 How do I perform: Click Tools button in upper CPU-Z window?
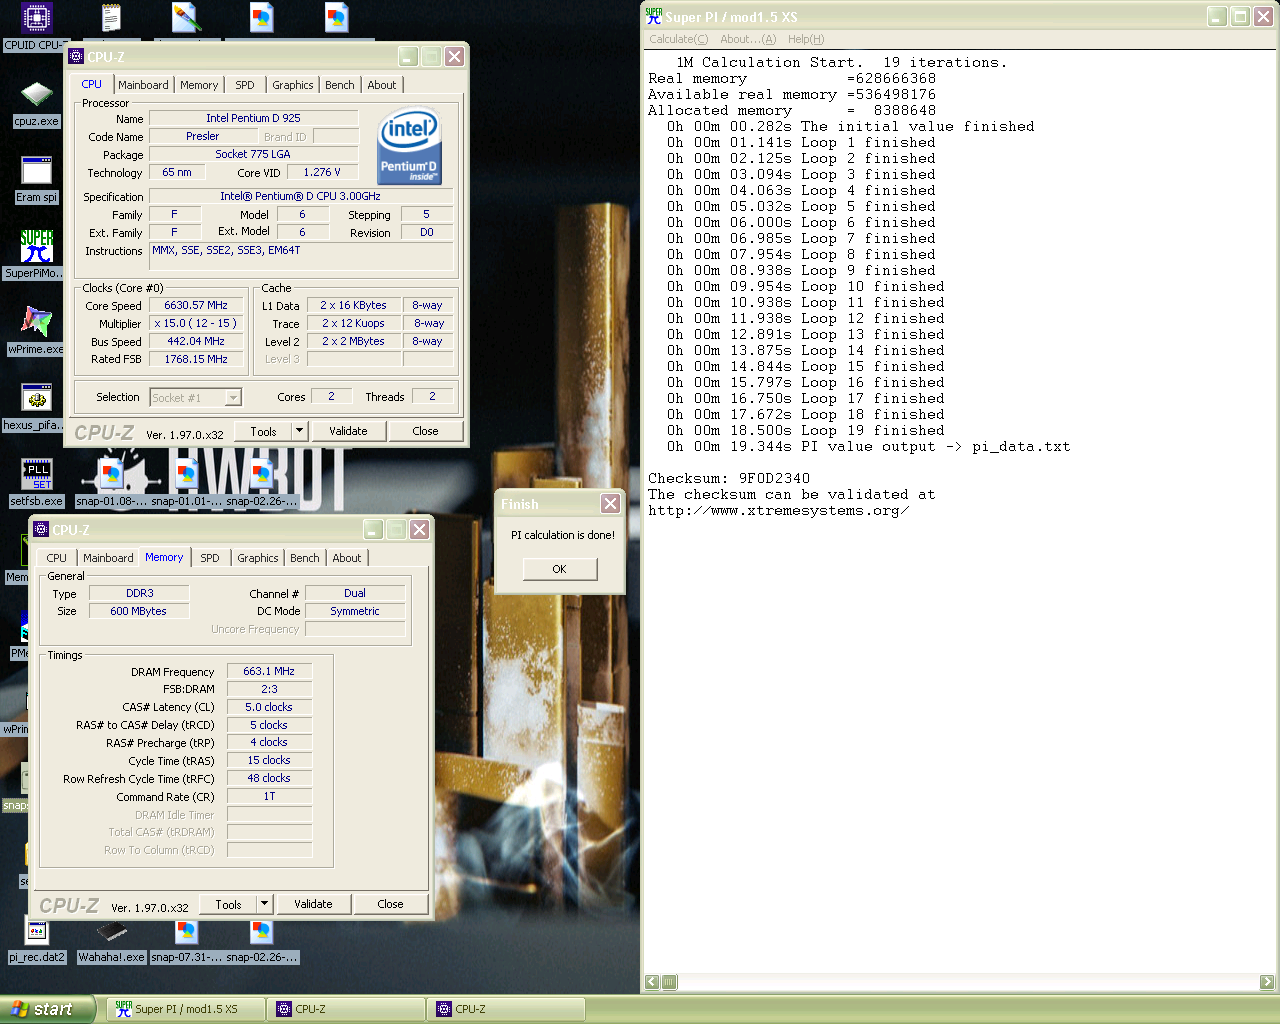pos(264,431)
